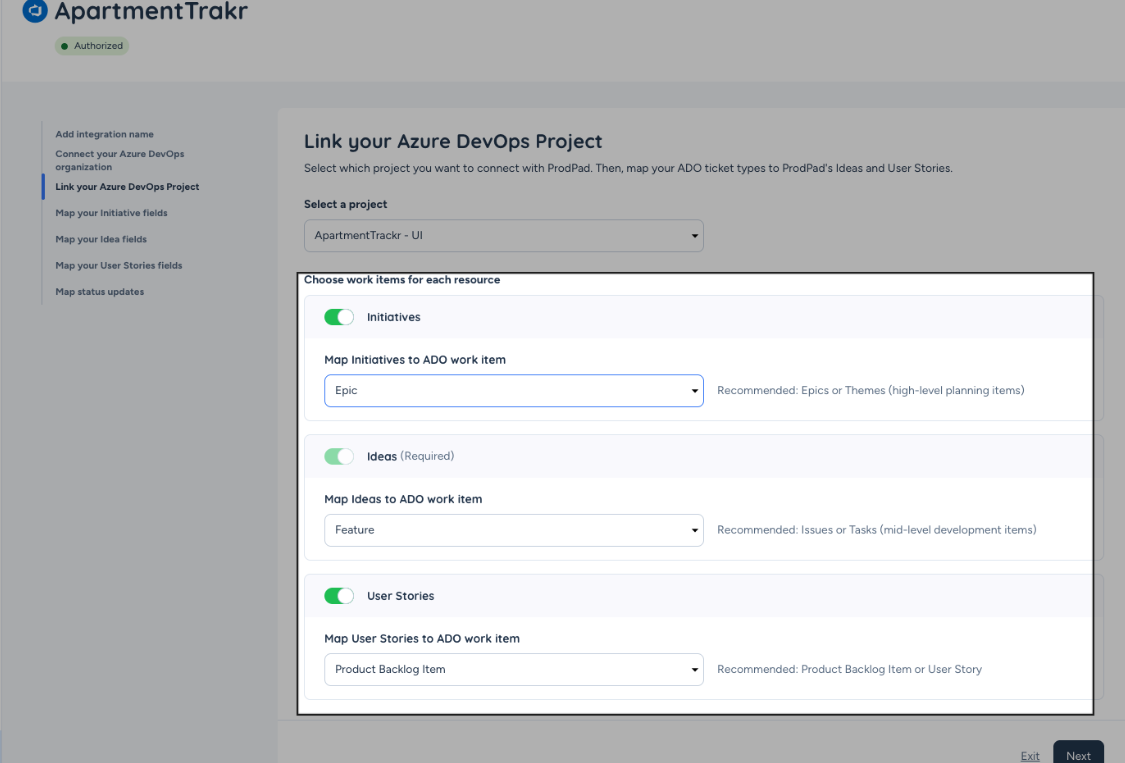The image size is (1125, 763).
Task: Go to Connect your Azure DevOps organization step
Action: point(120,160)
